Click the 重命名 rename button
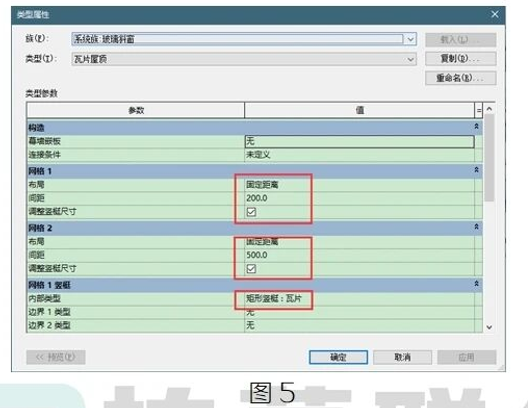 point(460,78)
